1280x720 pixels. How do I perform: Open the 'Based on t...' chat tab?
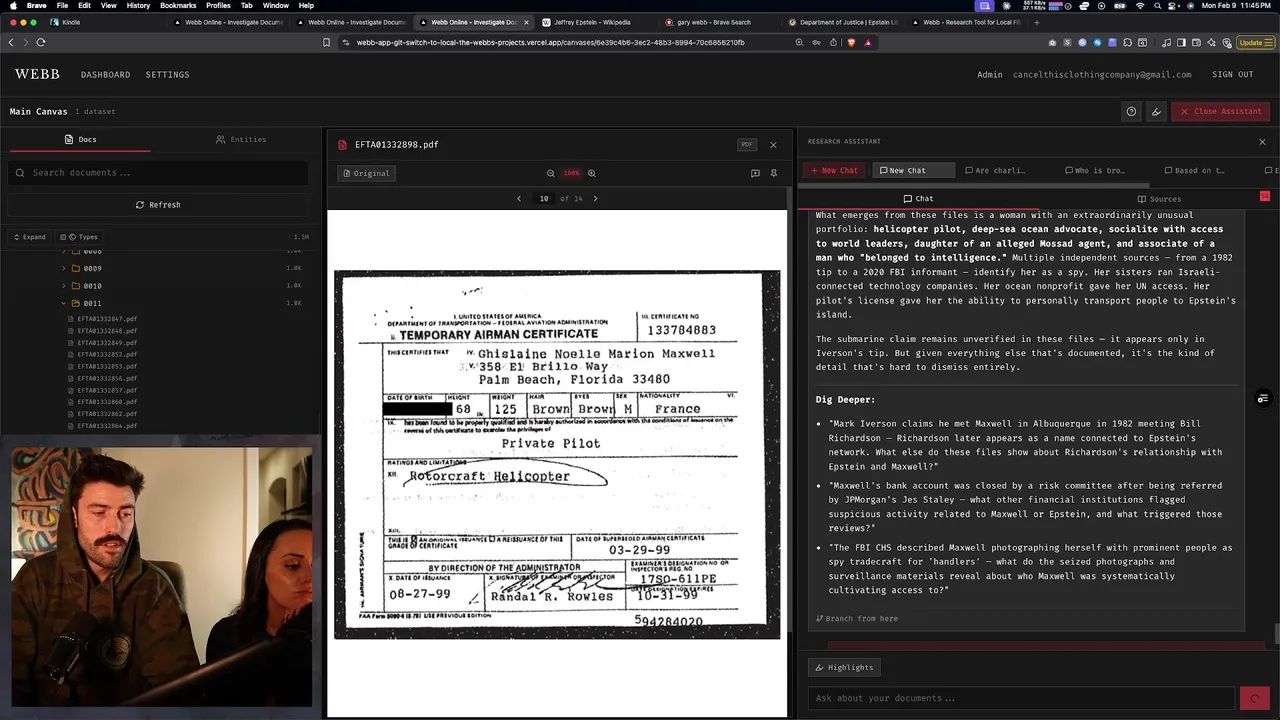(x=1194, y=170)
